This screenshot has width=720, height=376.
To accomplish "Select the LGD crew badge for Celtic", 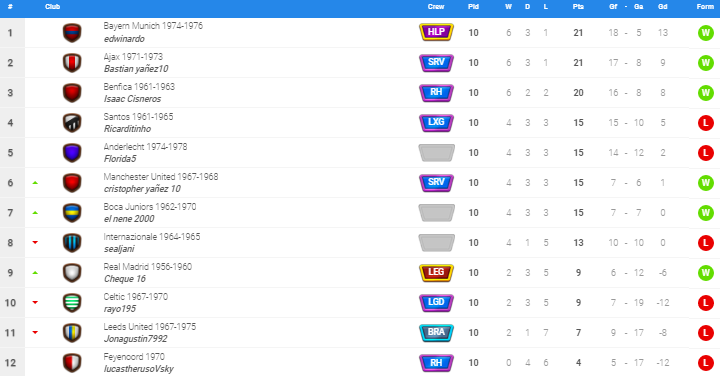I will pyautogui.click(x=436, y=303).
